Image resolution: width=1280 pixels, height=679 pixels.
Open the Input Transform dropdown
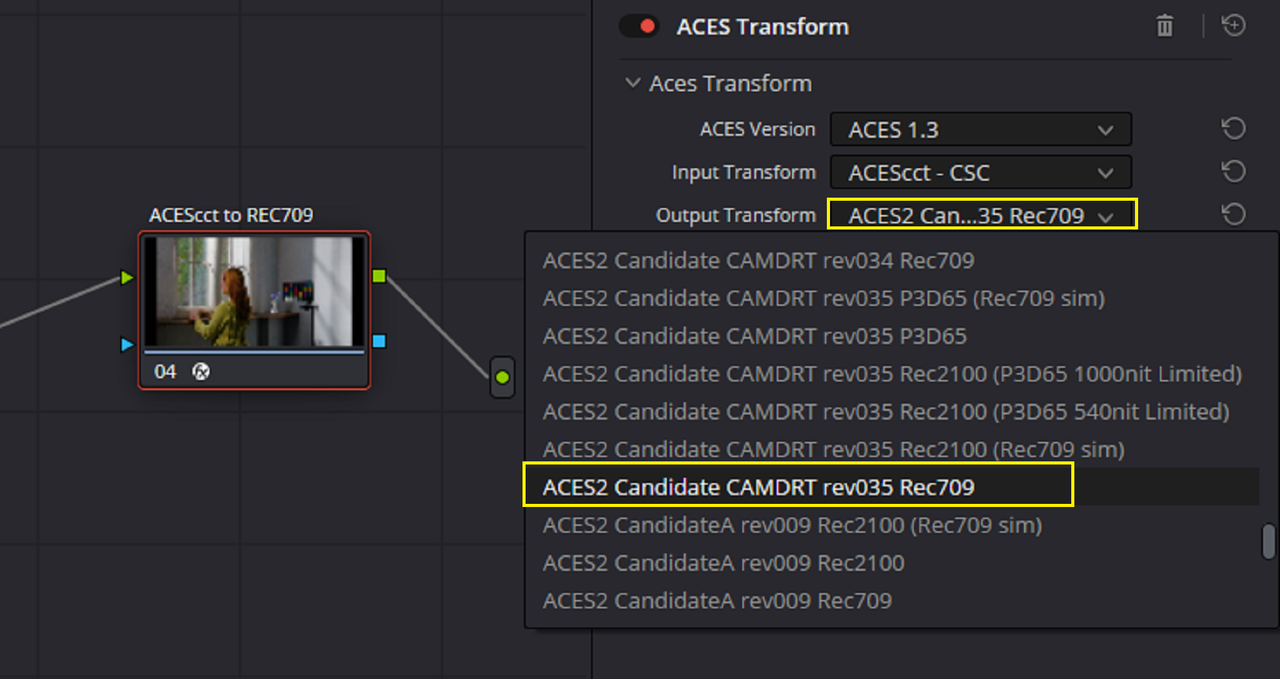tap(981, 172)
